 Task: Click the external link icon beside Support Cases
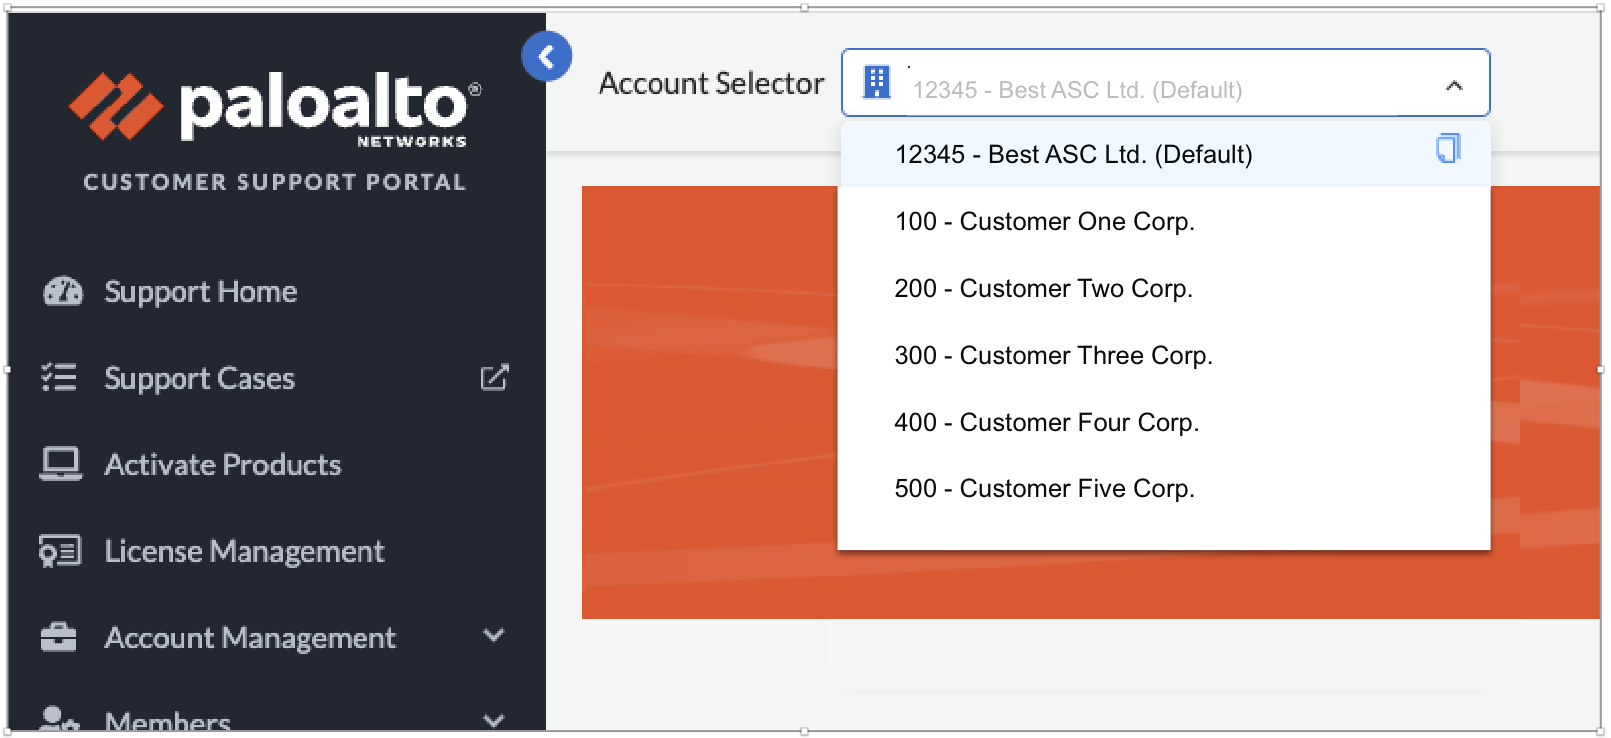pyautogui.click(x=494, y=378)
